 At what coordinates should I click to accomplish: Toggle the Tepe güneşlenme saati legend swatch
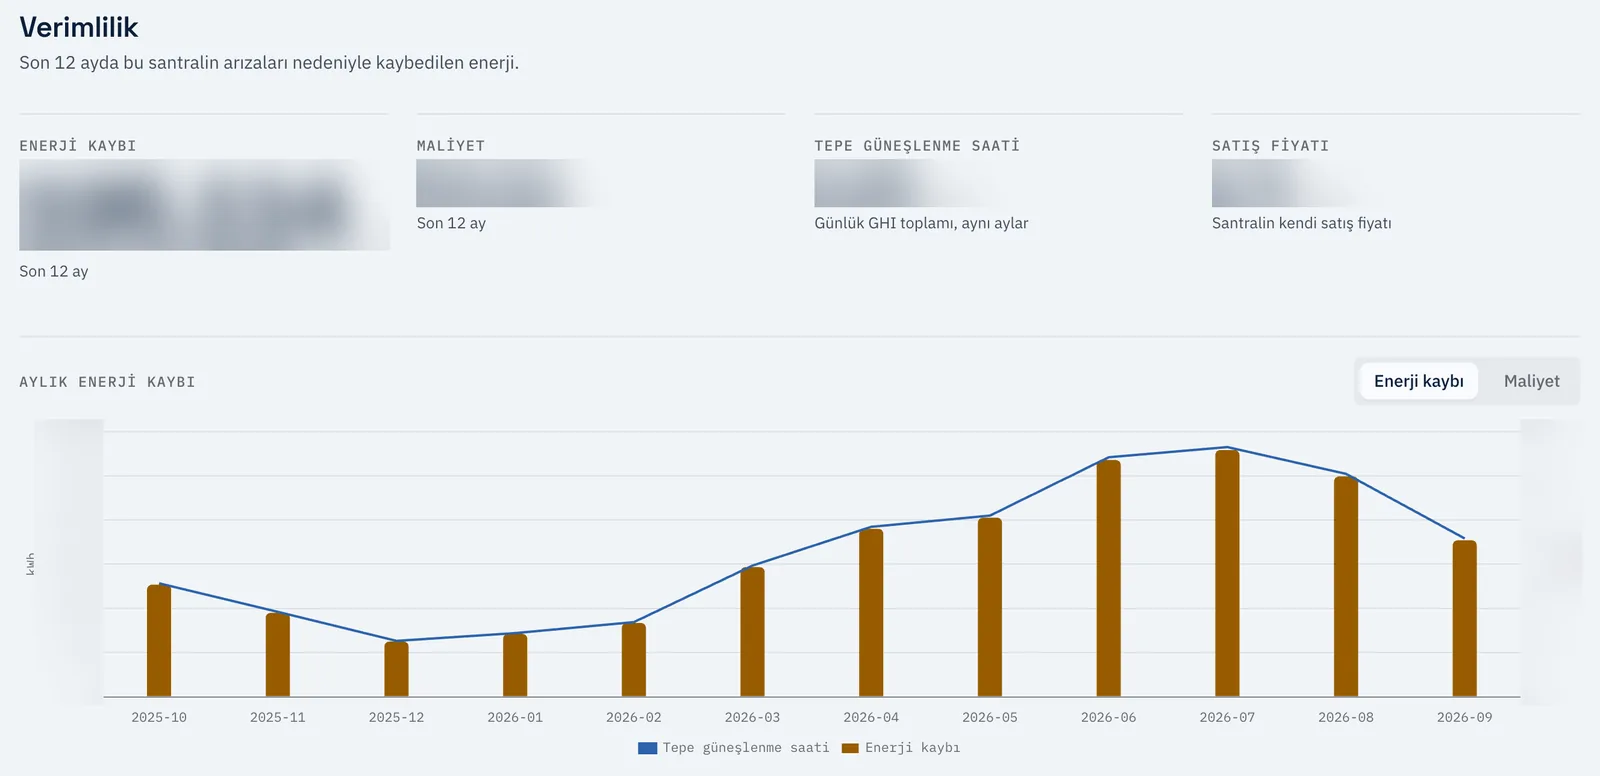coord(647,748)
